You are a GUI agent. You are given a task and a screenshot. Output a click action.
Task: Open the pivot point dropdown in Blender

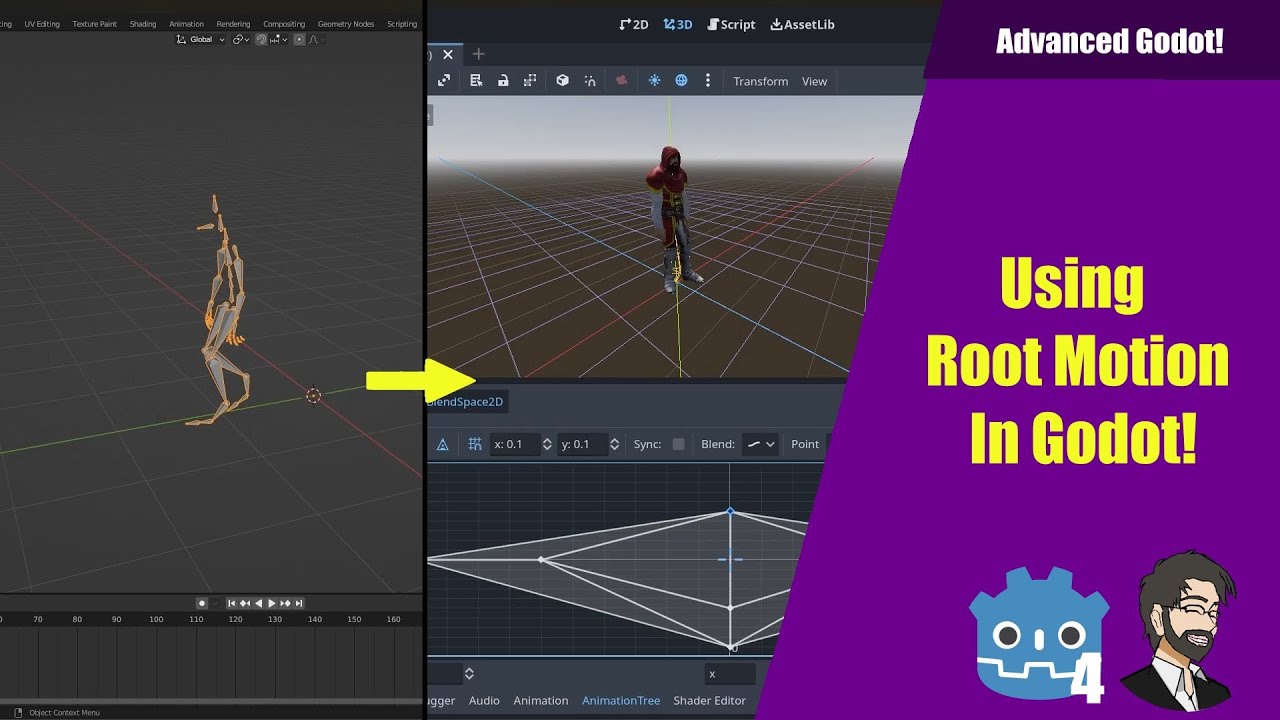(241, 40)
